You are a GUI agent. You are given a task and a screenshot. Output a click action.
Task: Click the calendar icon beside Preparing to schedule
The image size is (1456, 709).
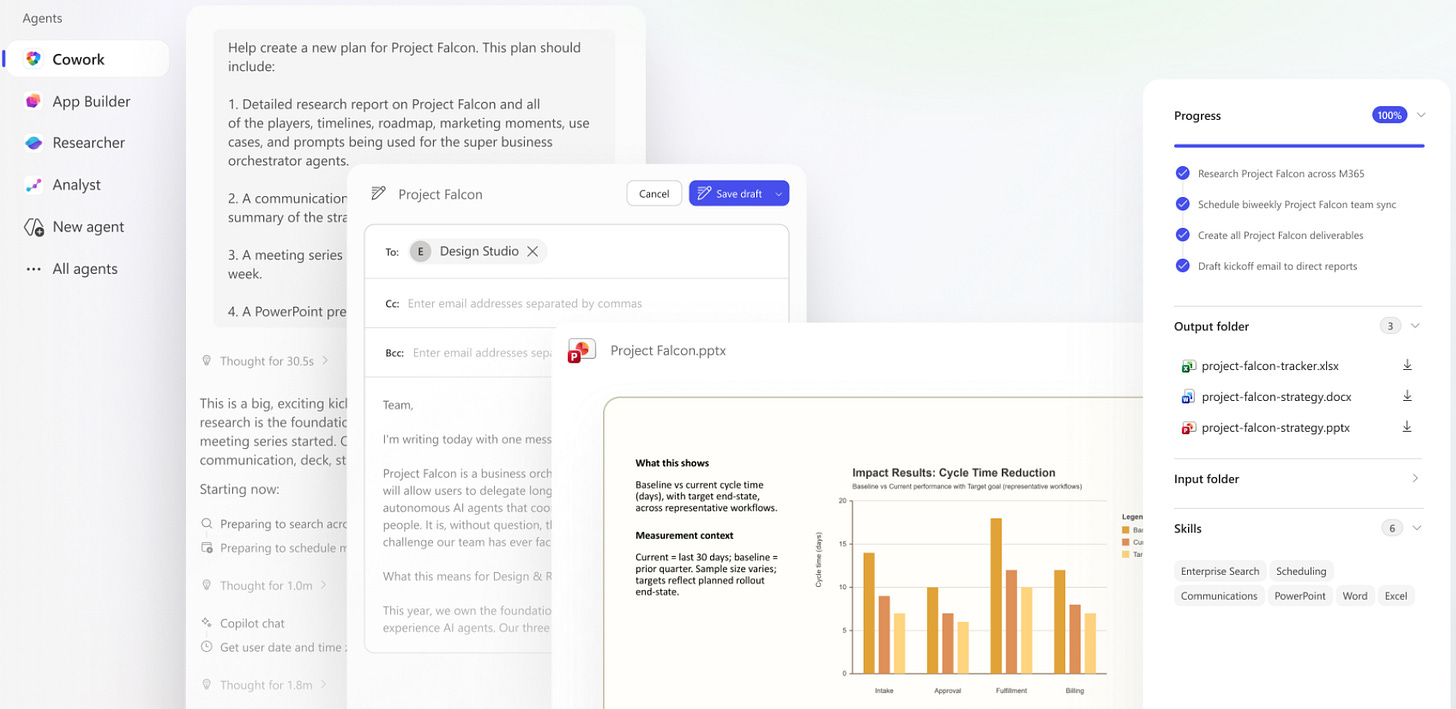pyautogui.click(x=207, y=548)
